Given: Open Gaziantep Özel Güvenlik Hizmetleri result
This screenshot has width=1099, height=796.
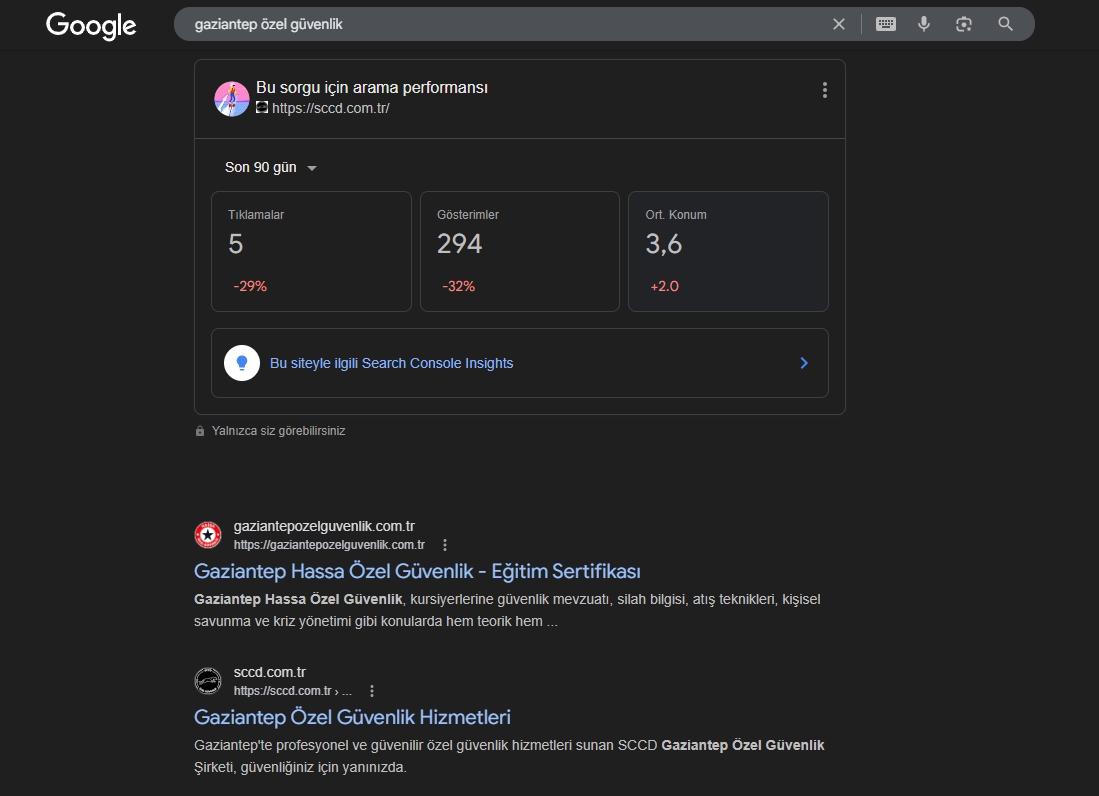Looking at the screenshot, I should point(352,717).
